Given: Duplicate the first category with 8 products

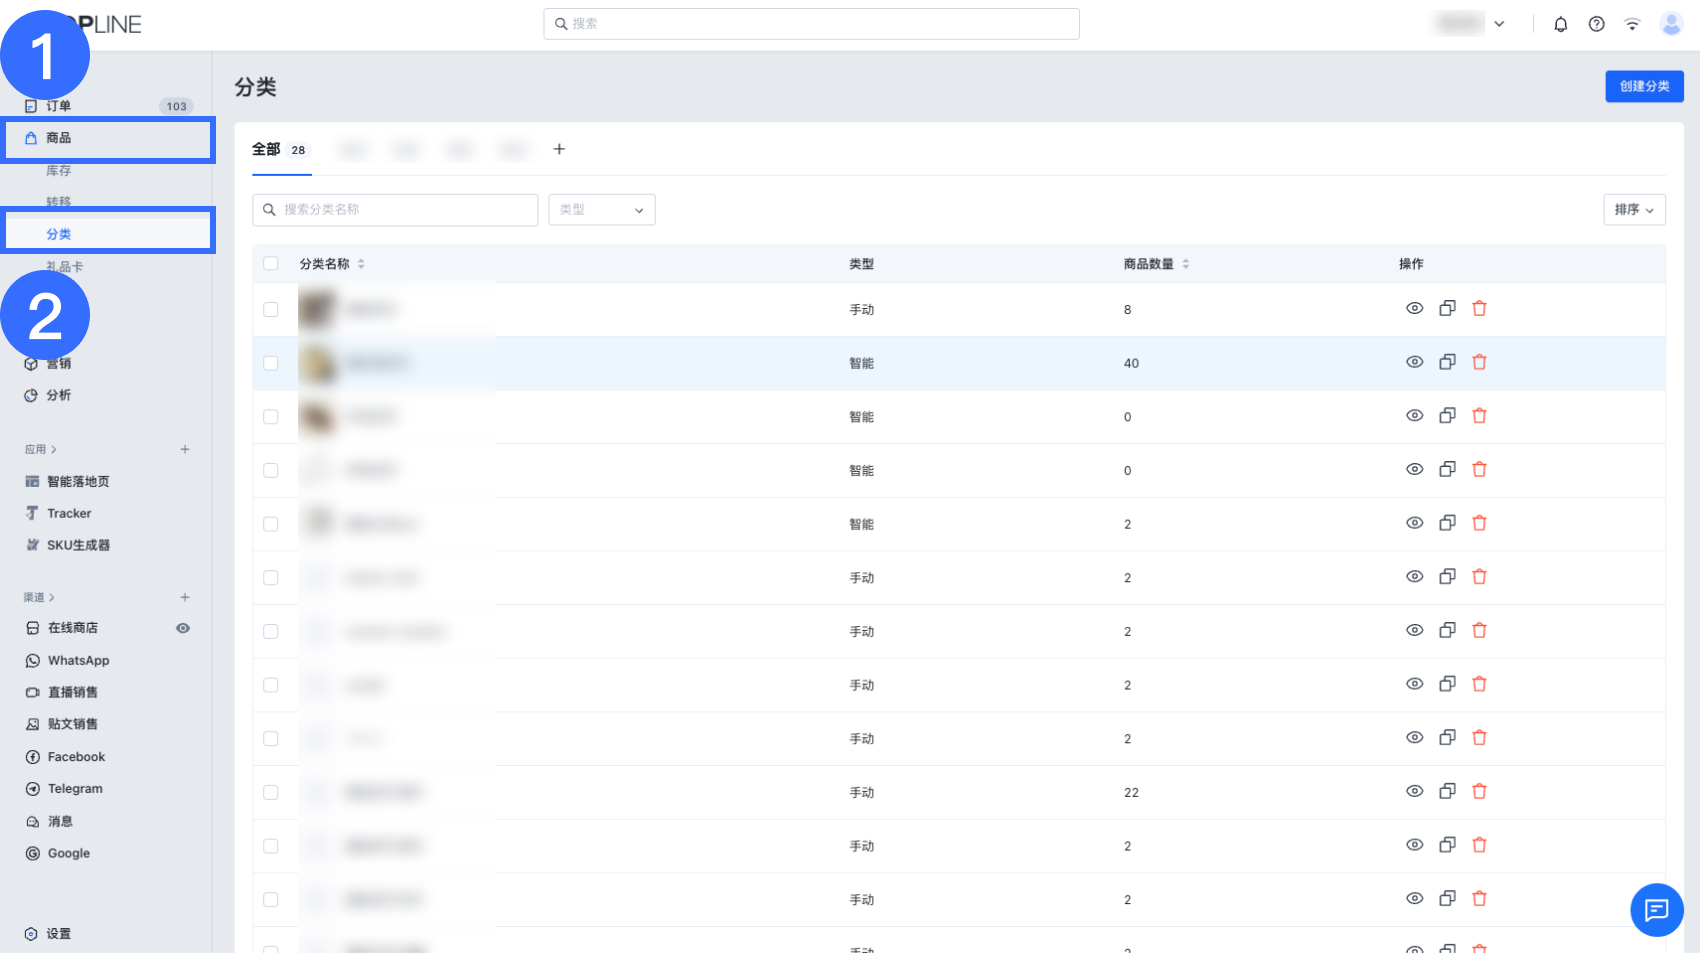Looking at the screenshot, I should pyautogui.click(x=1447, y=309).
